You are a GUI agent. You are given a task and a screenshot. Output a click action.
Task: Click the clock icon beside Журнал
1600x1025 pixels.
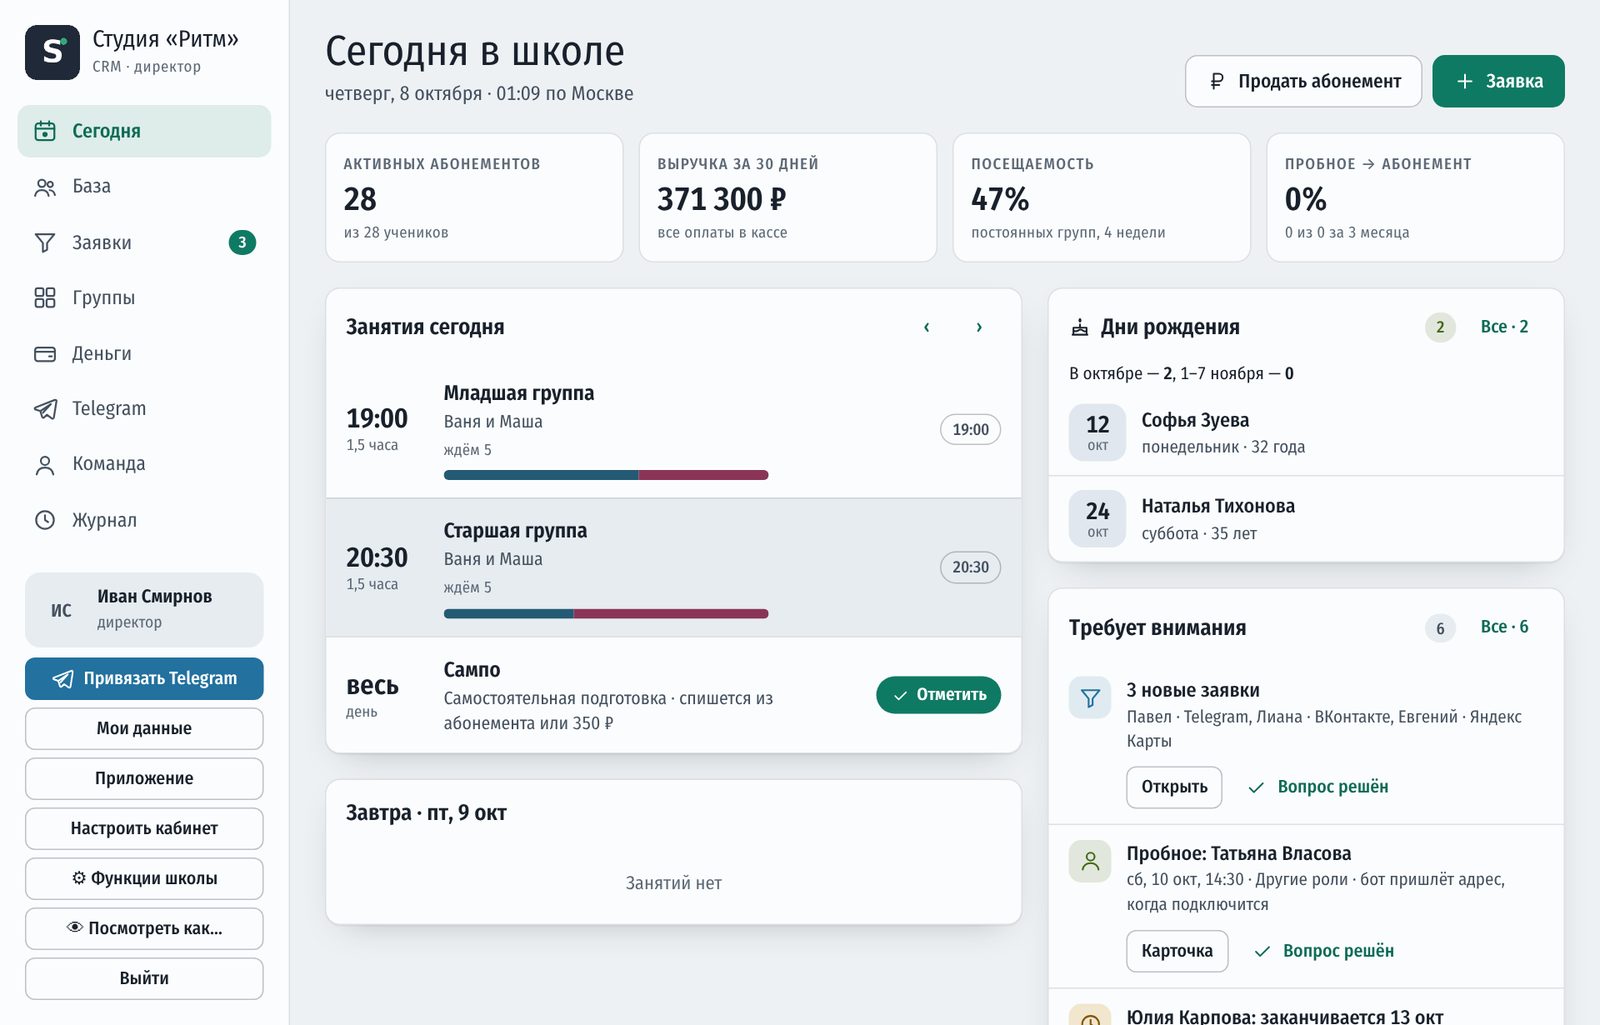point(45,520)
